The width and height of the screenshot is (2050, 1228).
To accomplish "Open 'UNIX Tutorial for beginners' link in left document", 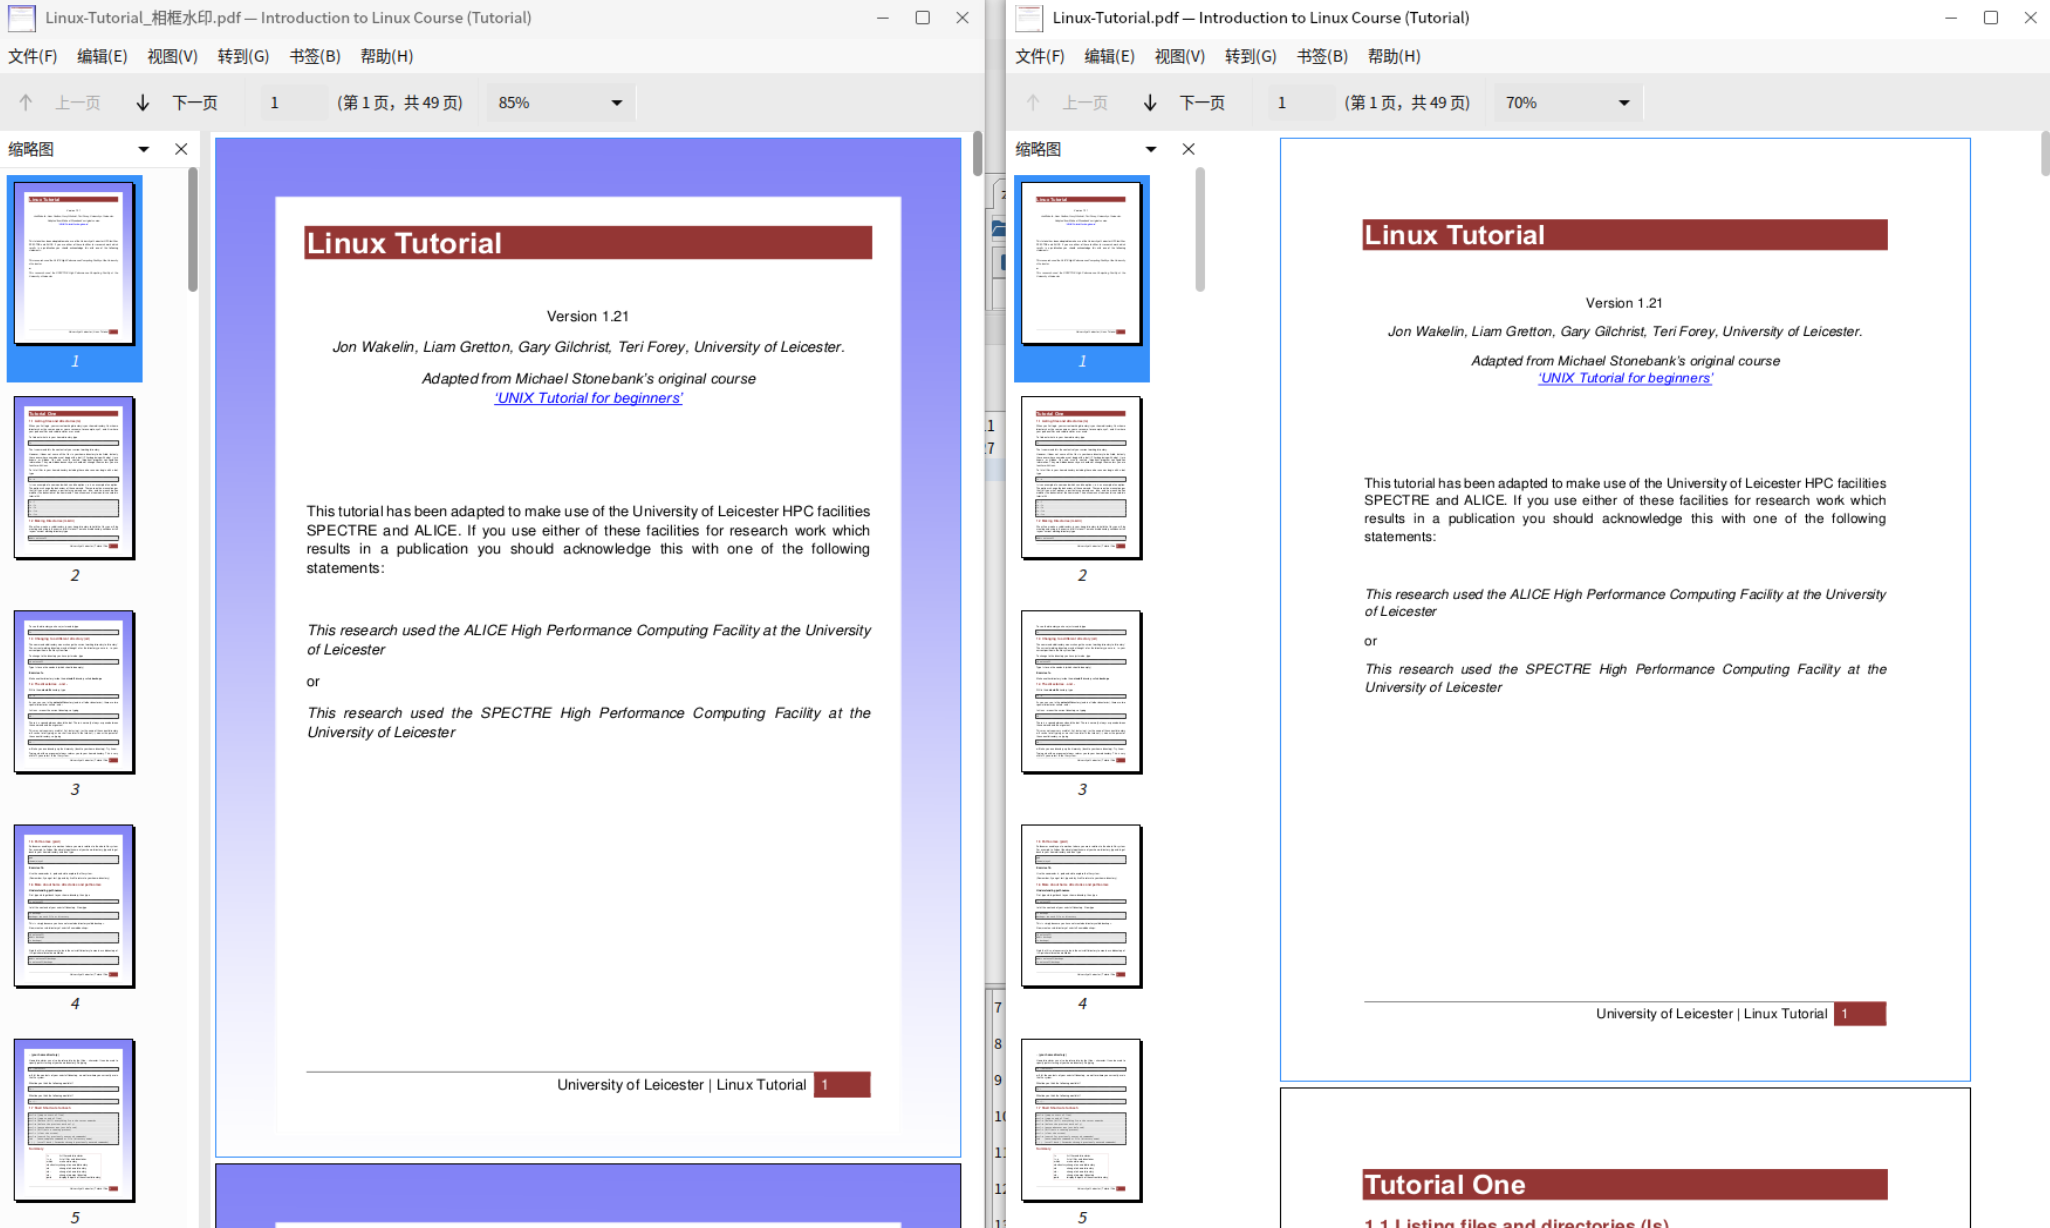I will point(588,398).
